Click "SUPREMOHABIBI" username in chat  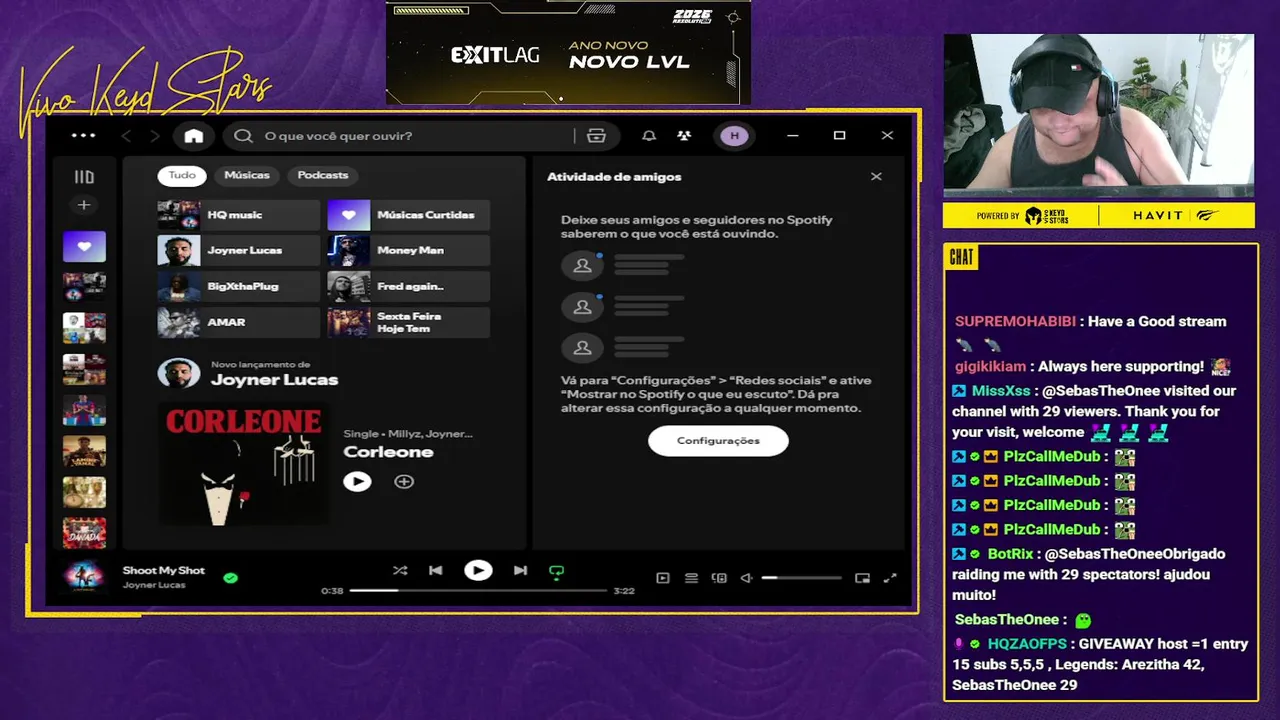(1015, 322)
